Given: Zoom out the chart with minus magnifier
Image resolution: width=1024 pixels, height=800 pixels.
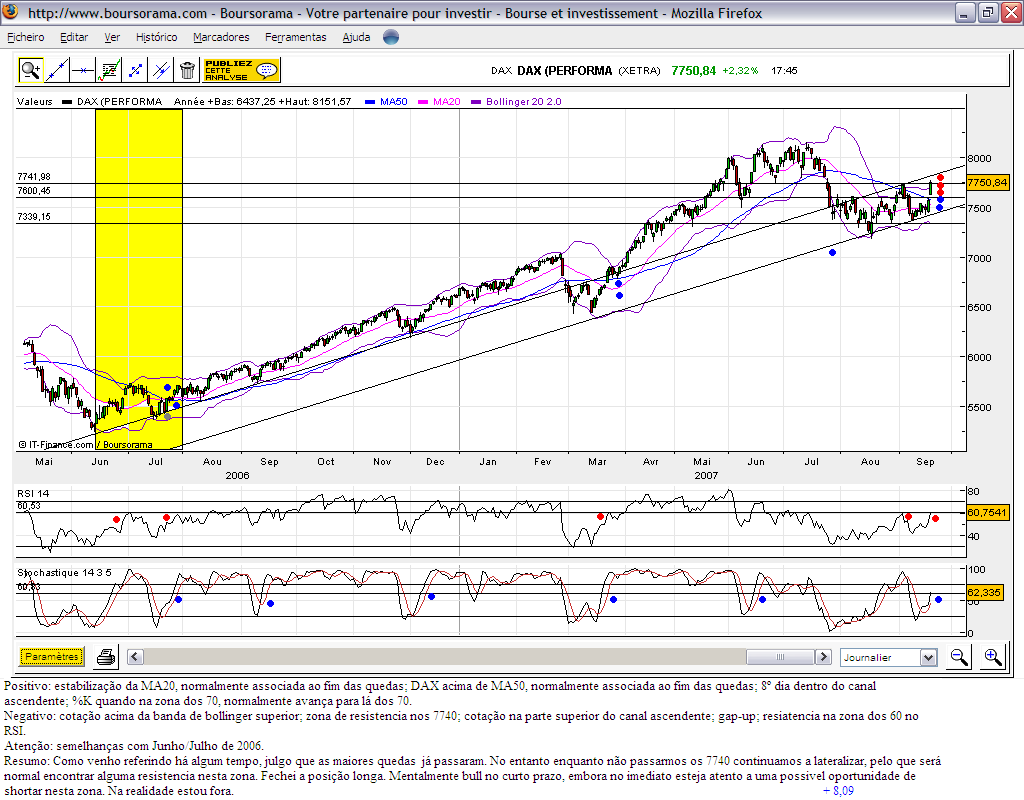Looking at the screenshot, I should 959,657.
